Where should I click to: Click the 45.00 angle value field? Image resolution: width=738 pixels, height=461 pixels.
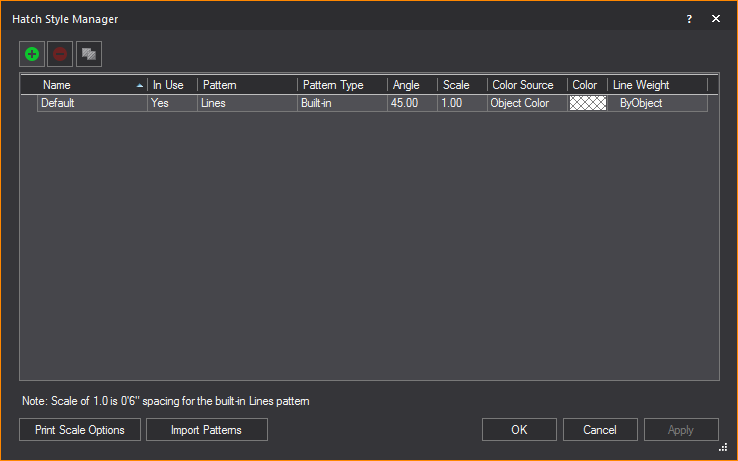click(411, 103)
